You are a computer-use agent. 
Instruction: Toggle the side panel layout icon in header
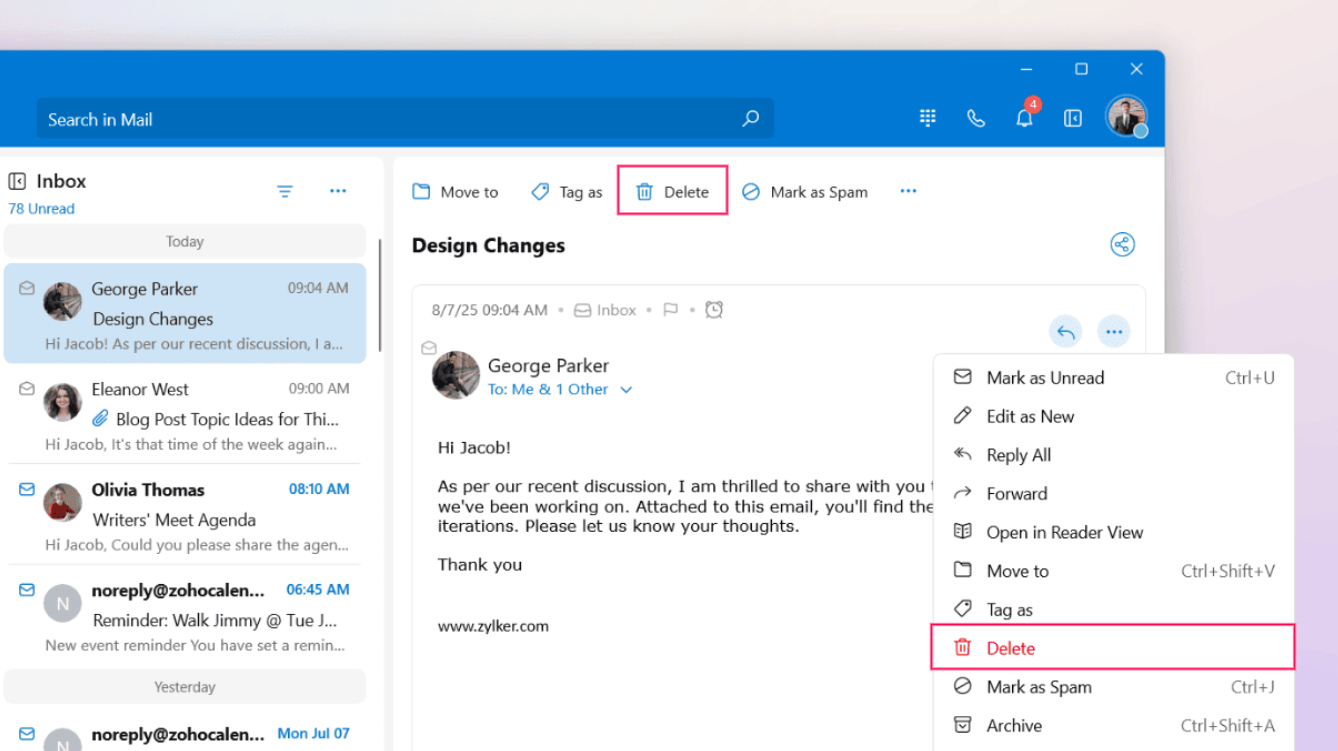pos(1072,118)
